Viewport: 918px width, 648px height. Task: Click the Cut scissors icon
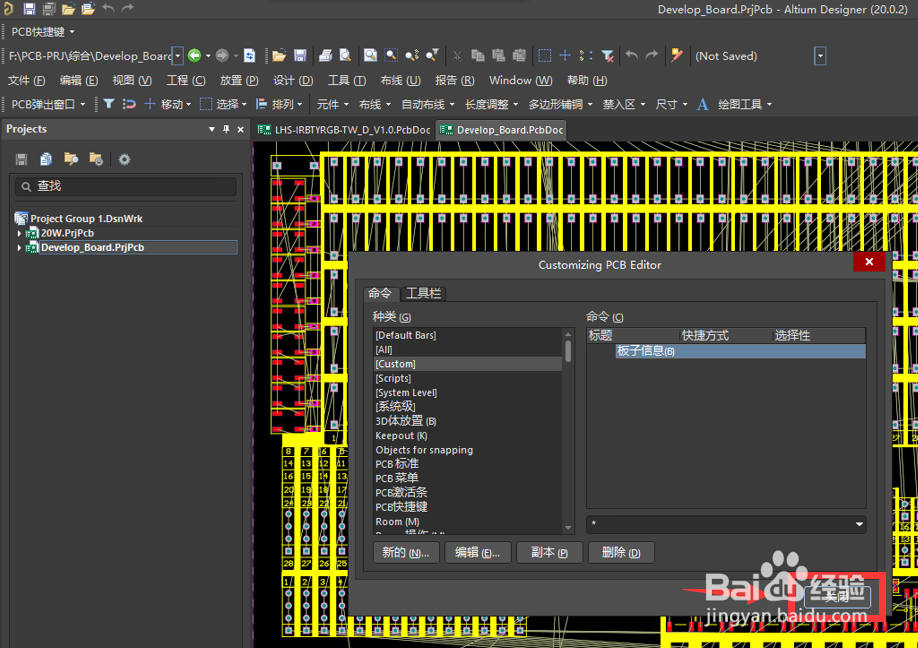457,56
